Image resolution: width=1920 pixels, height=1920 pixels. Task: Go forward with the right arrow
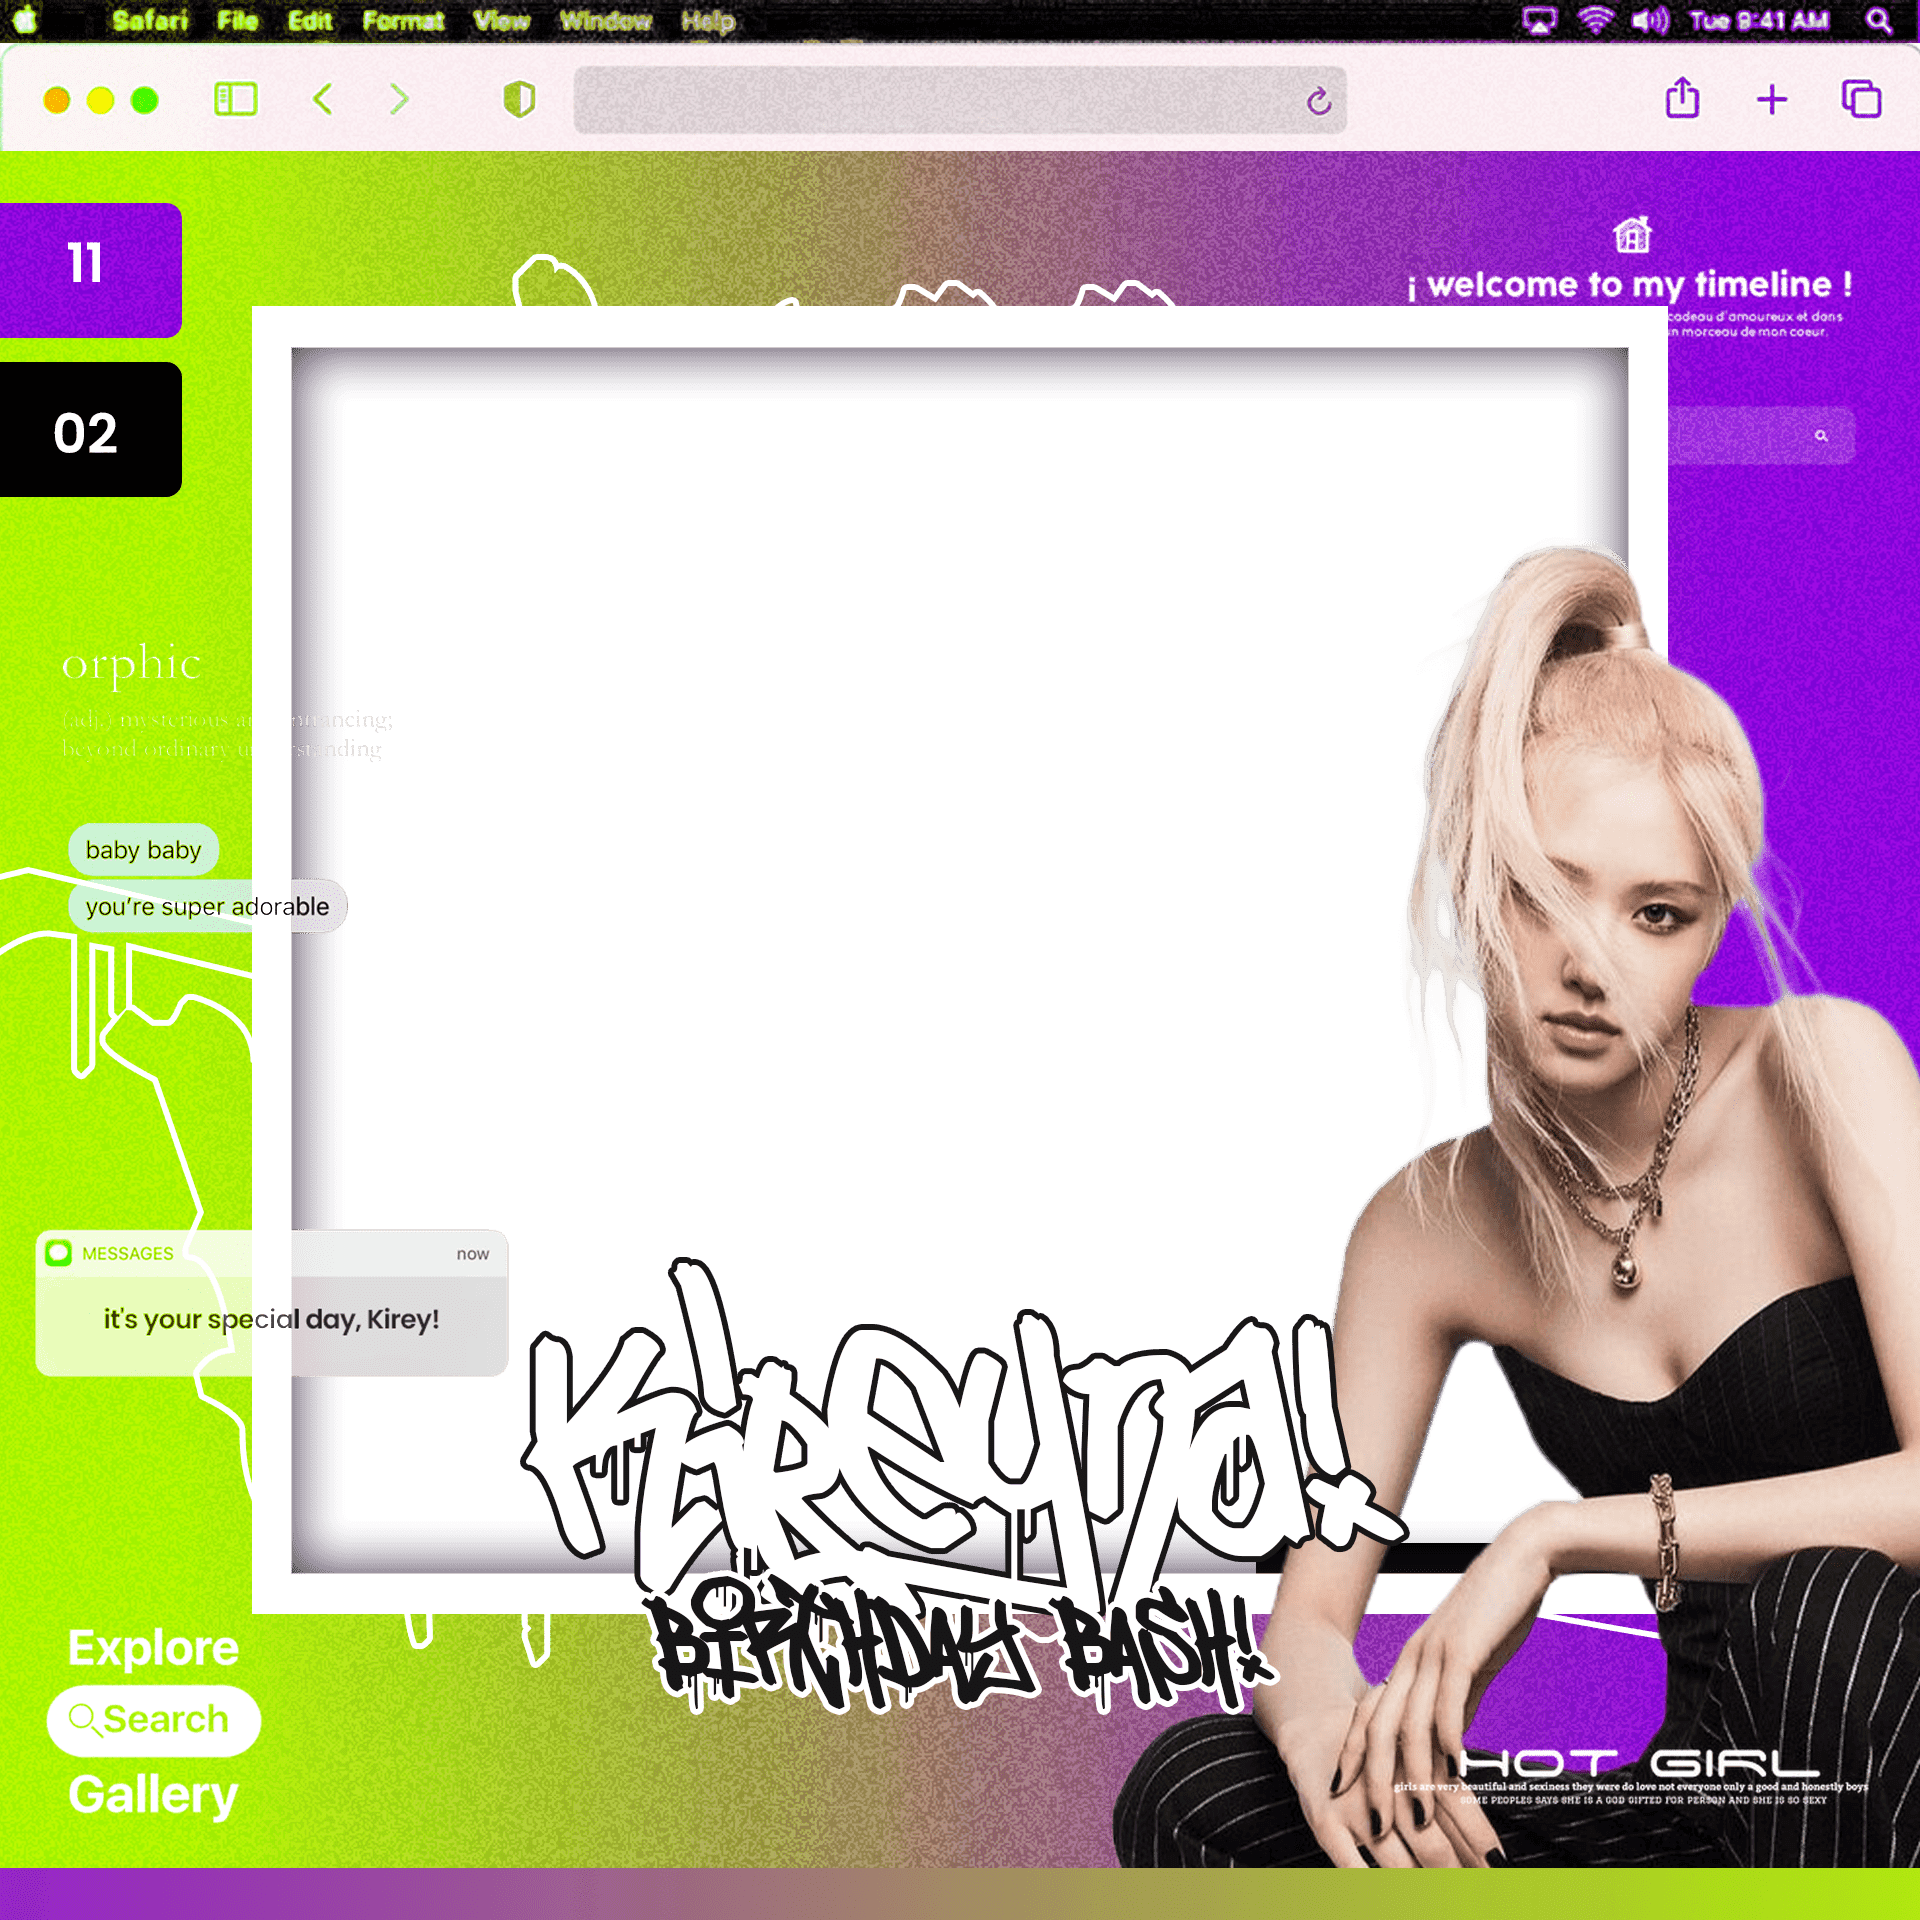399,100
